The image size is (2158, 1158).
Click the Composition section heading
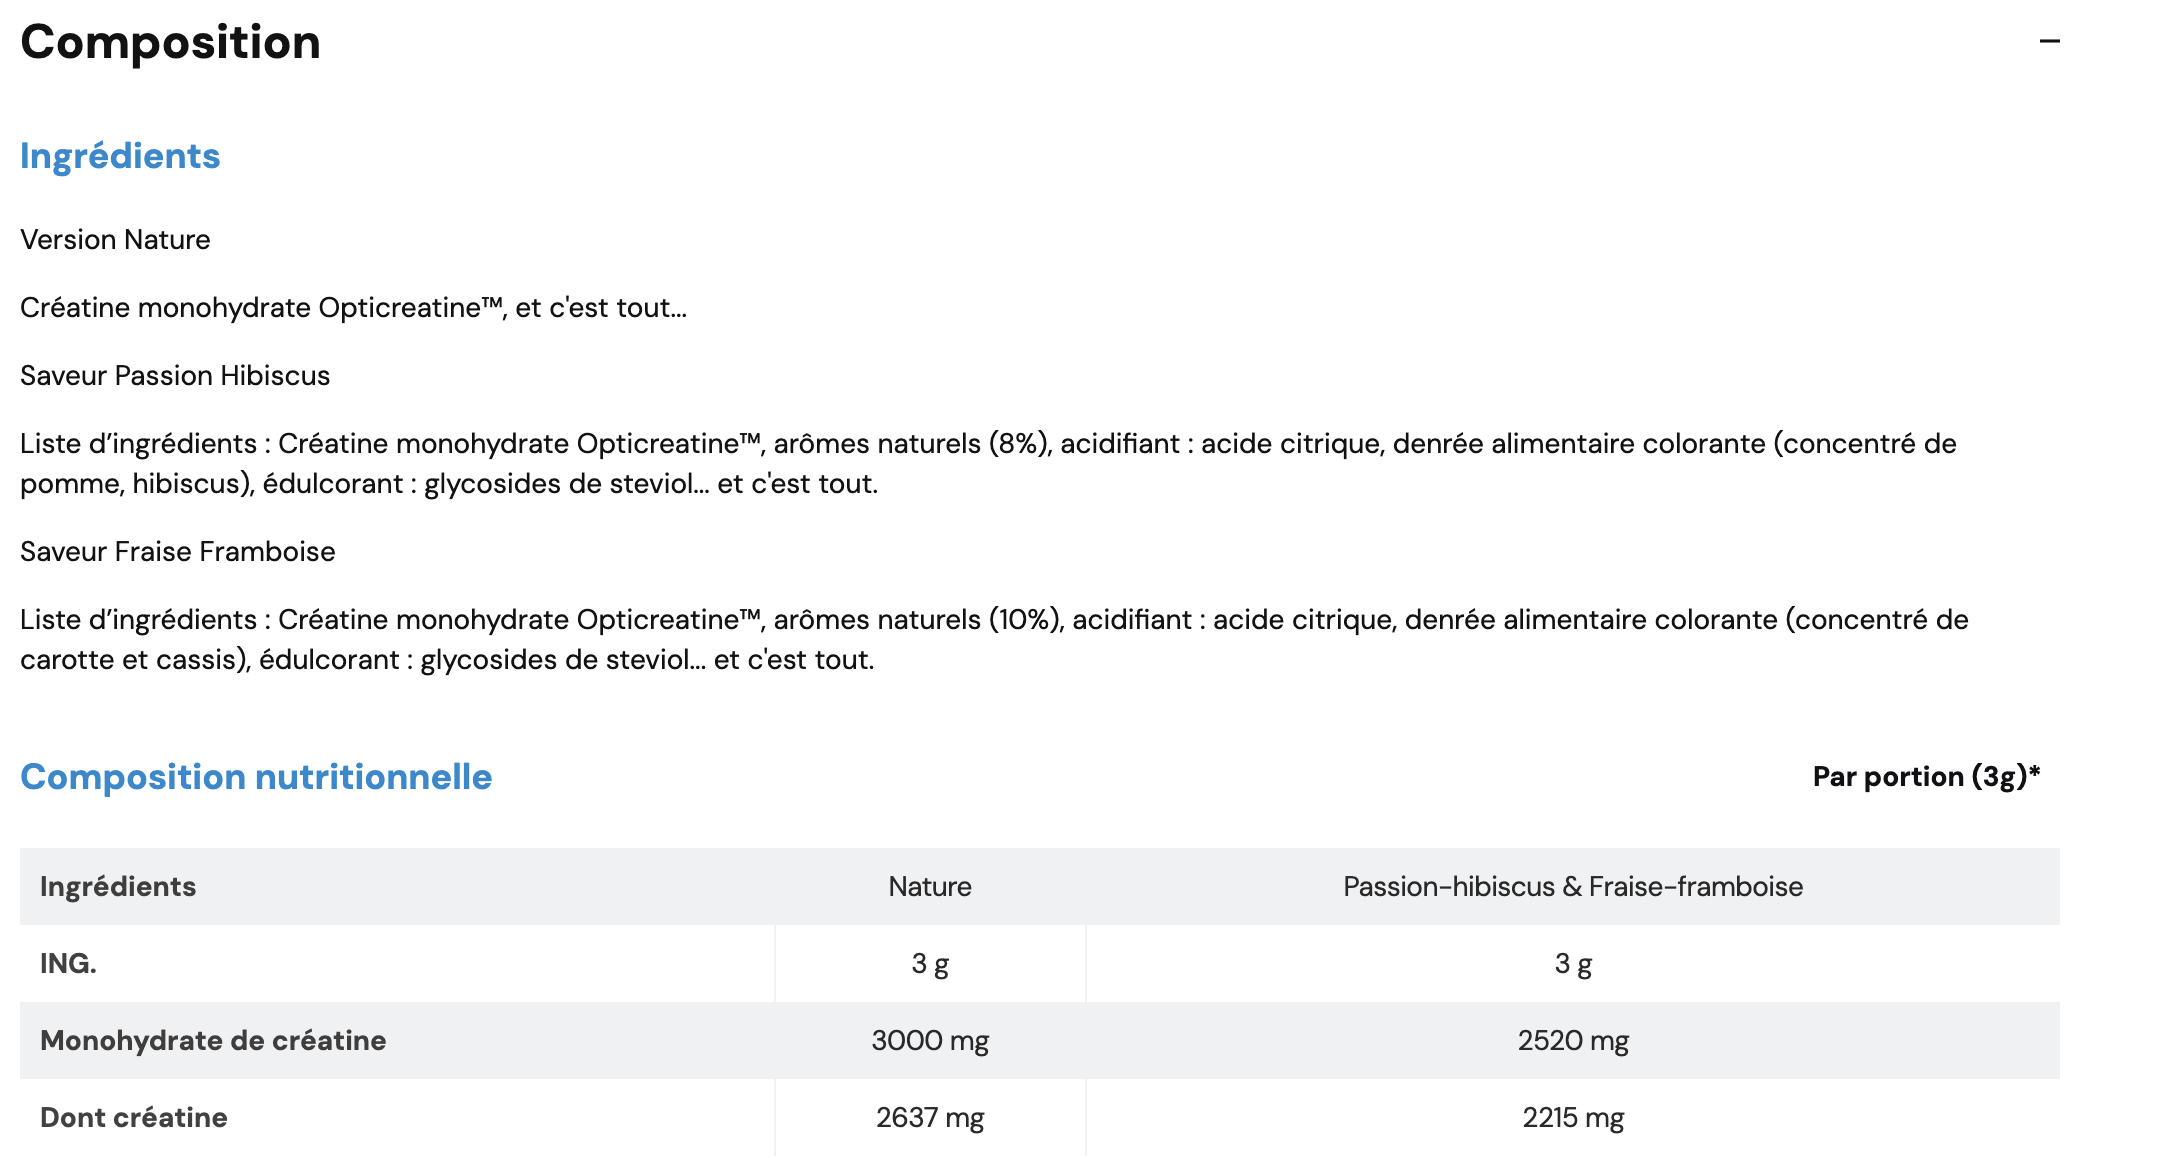(170, 42)
